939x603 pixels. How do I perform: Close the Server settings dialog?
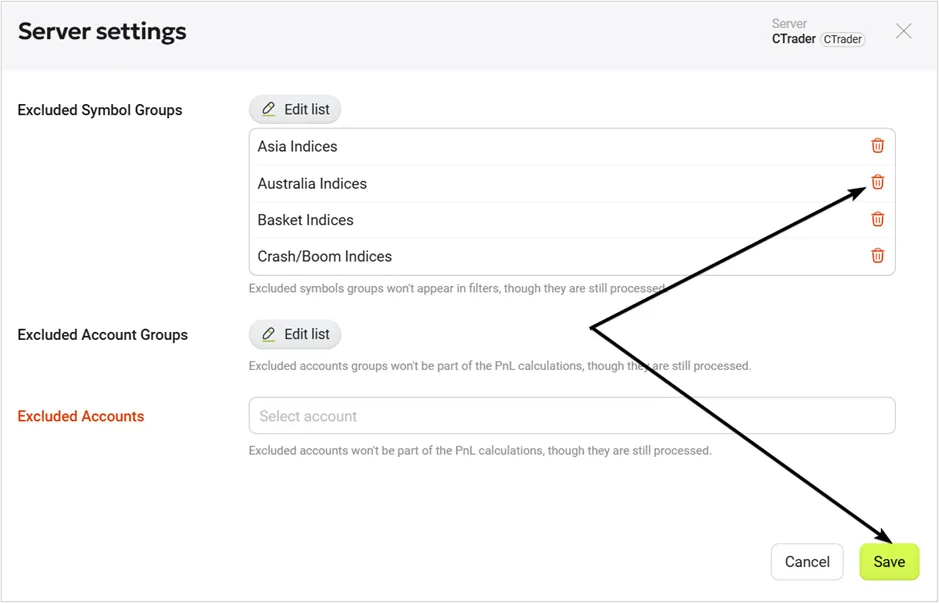coord(903,31)
